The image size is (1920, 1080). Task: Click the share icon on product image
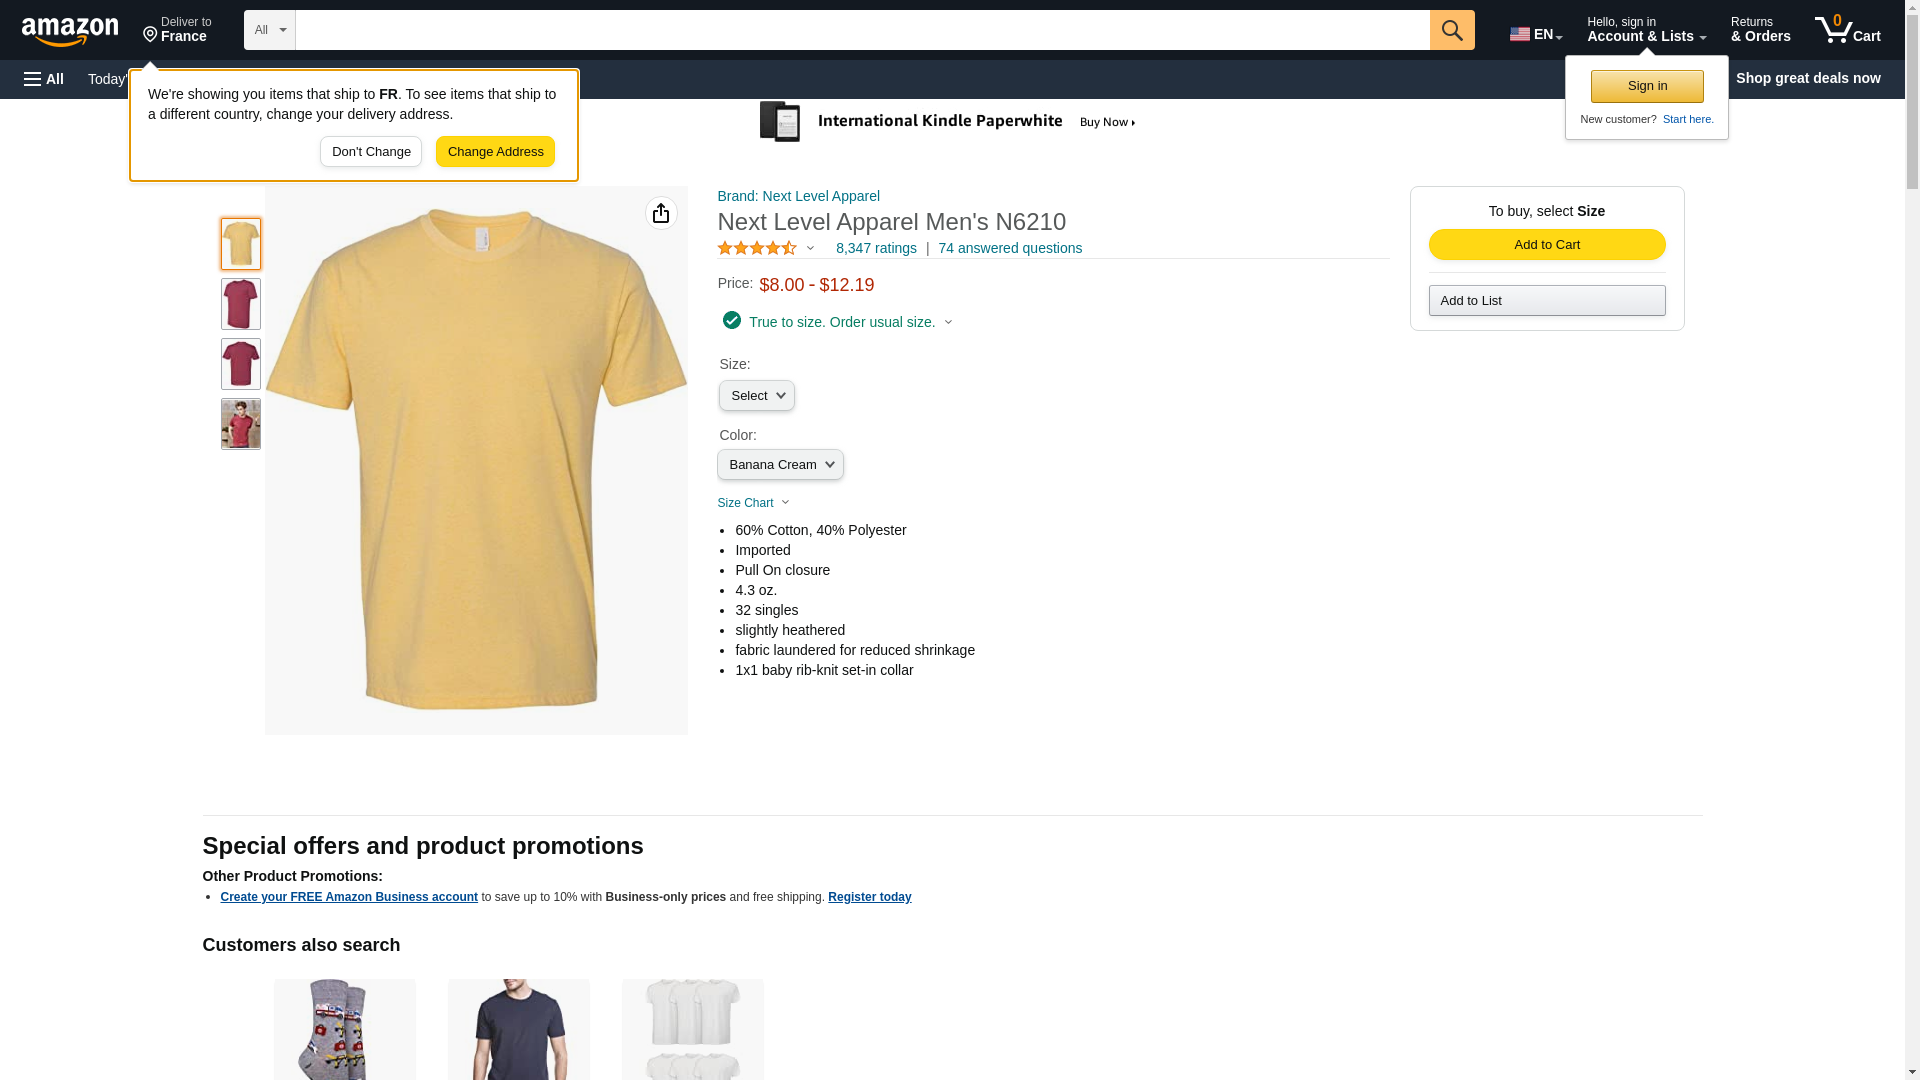(x=661, y=213)
